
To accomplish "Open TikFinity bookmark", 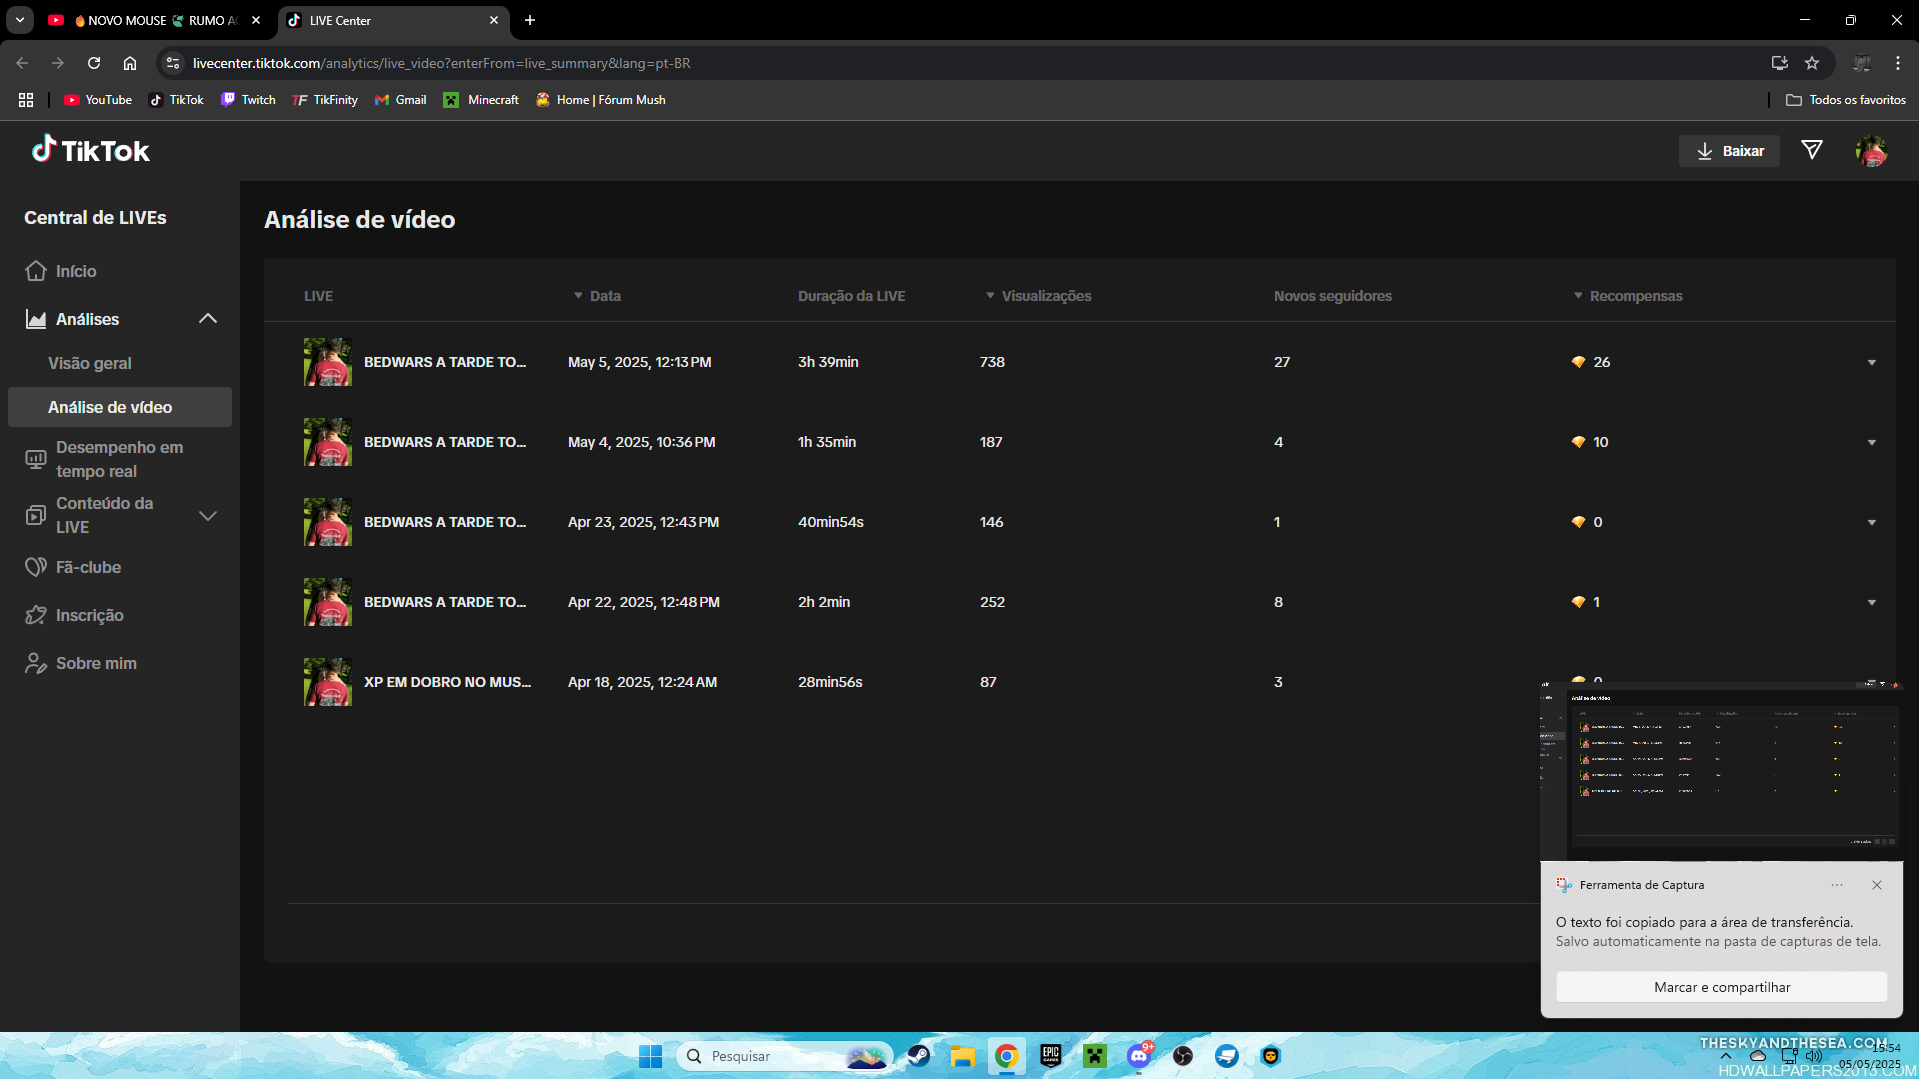I will [325, 100].
